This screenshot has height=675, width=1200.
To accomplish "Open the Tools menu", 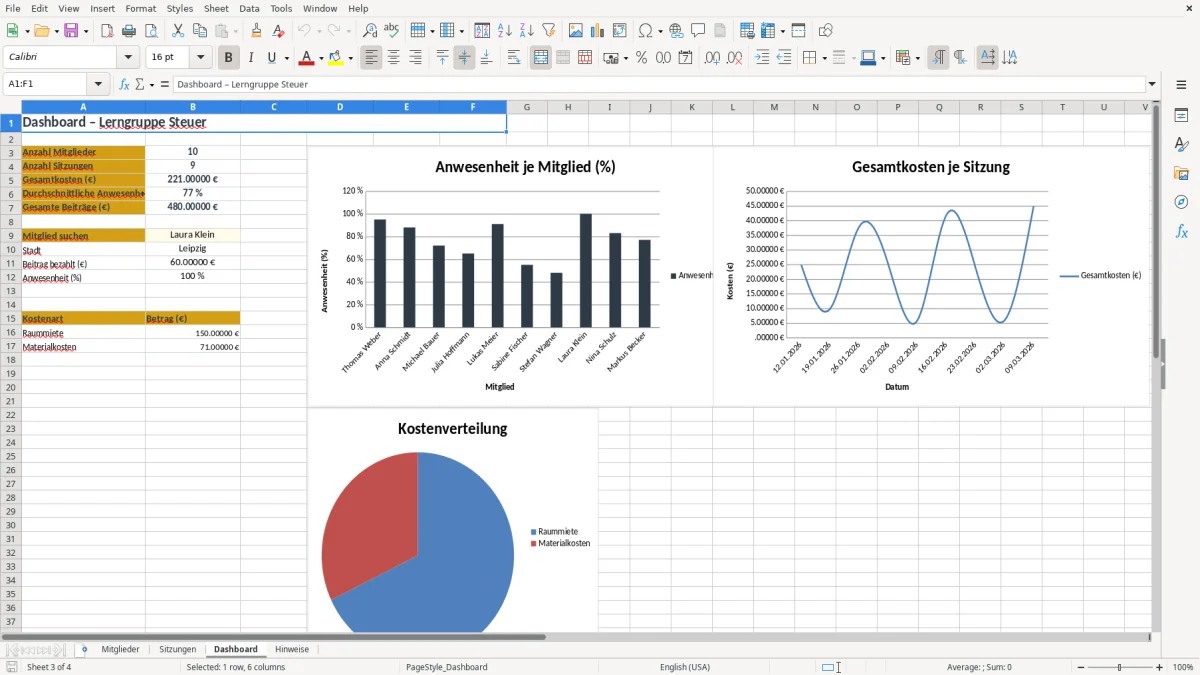I will tap(281, 8).
